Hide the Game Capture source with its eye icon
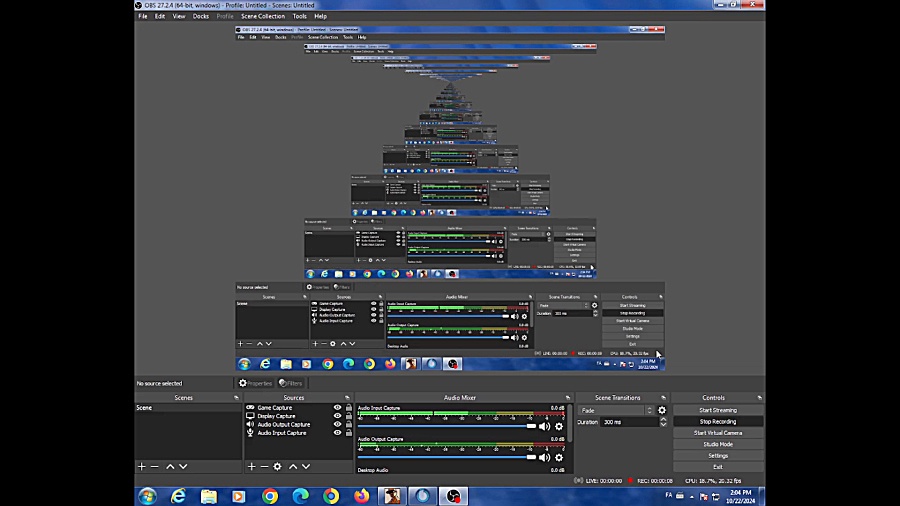Image resolution: width=900 pixels, height=506 pixels. [338, 407]
